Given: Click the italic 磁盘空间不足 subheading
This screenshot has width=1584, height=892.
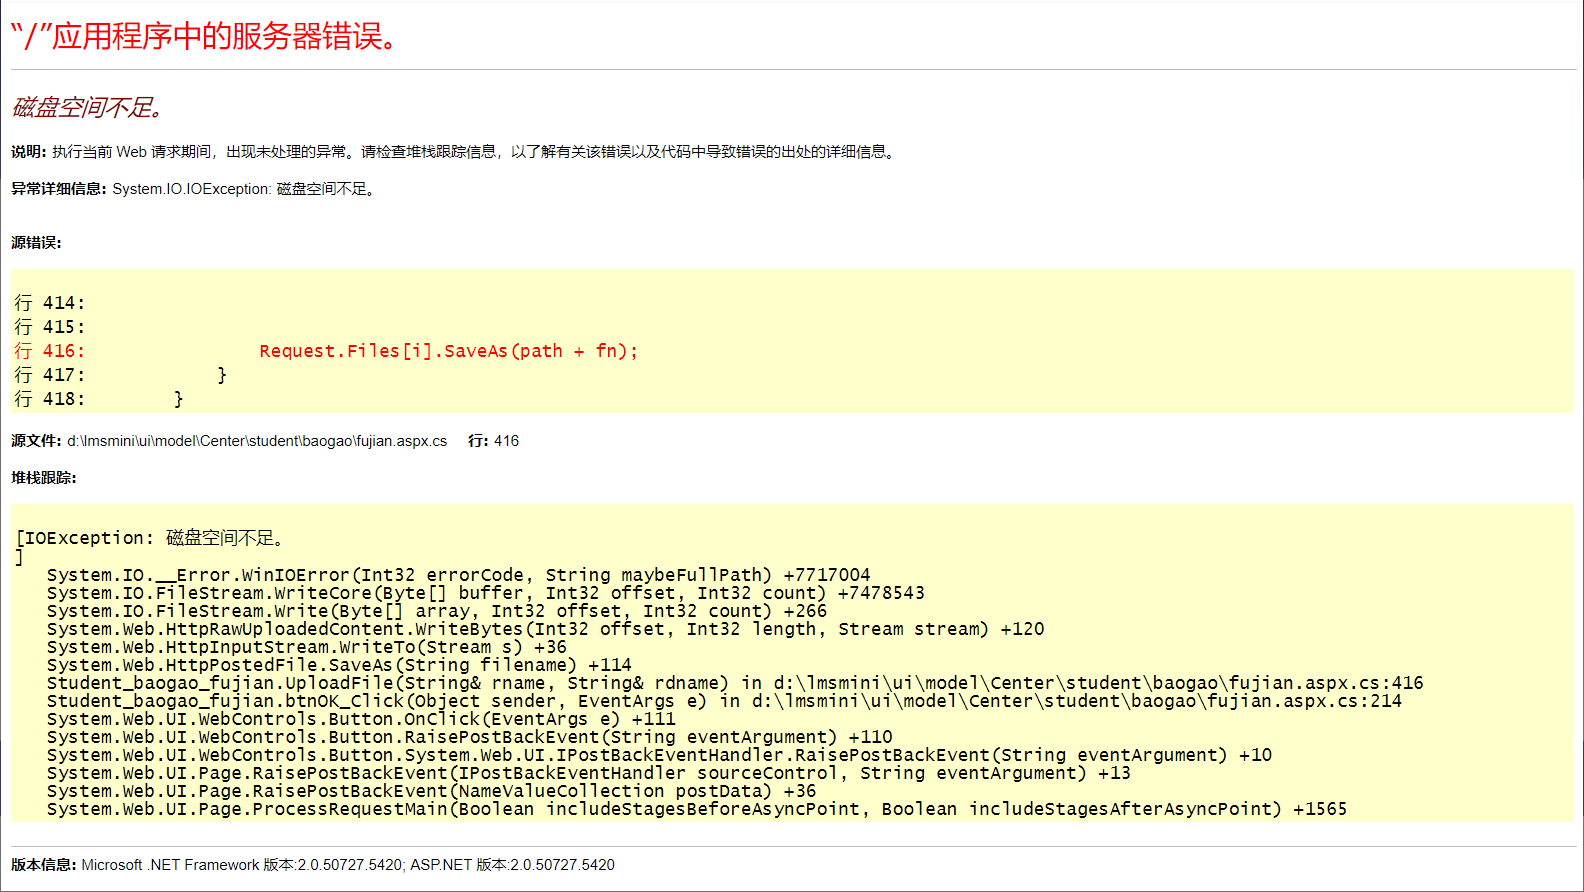Looking at the screenshot, I should tap(88, 107).
